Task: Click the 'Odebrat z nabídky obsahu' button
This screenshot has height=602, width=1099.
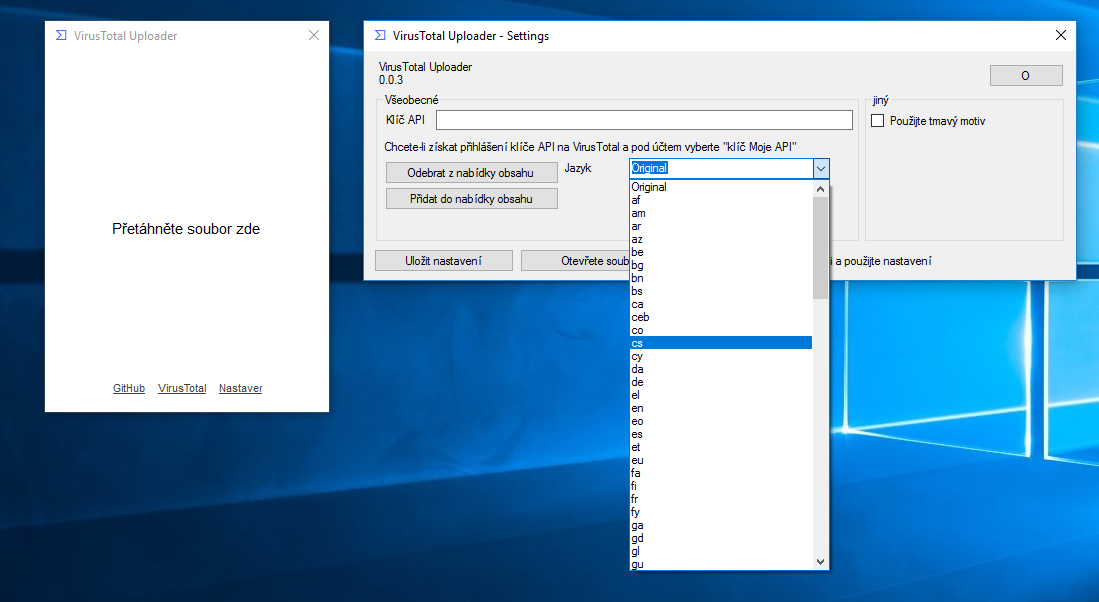Action: pyautogui.click(x=472, y=172)
